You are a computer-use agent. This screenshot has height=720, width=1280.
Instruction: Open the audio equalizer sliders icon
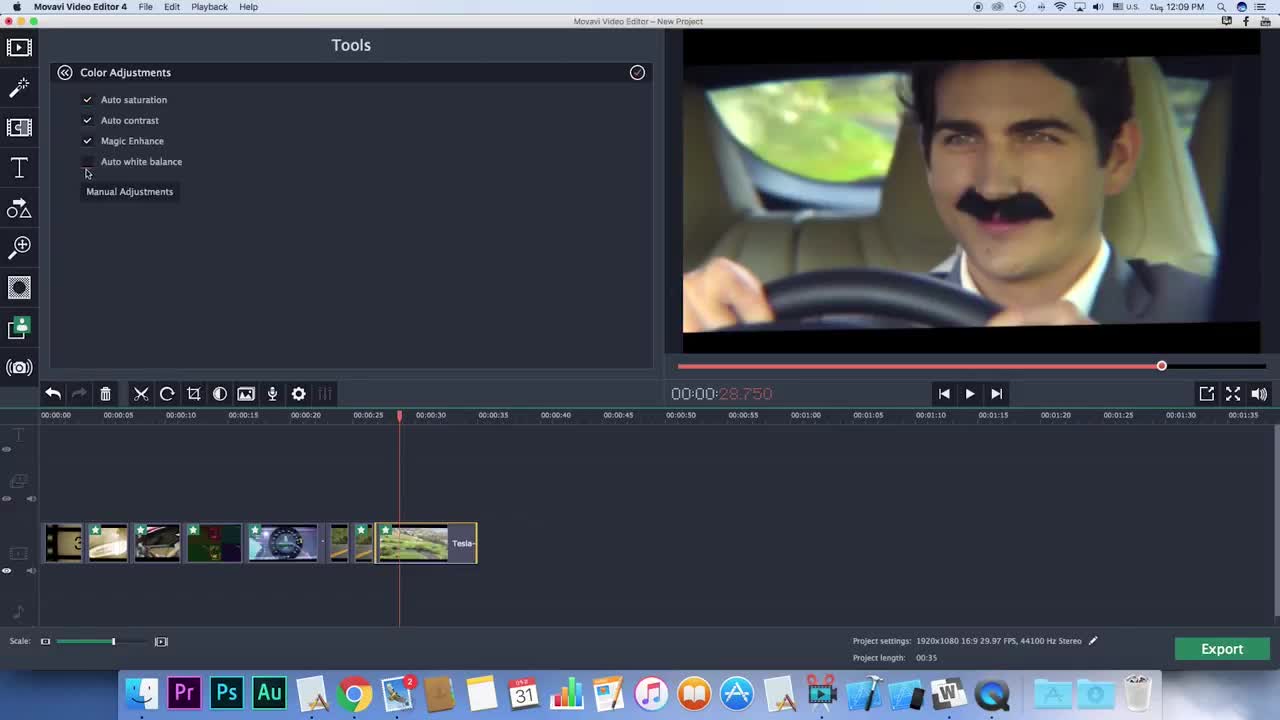click(x=325, y=394)
